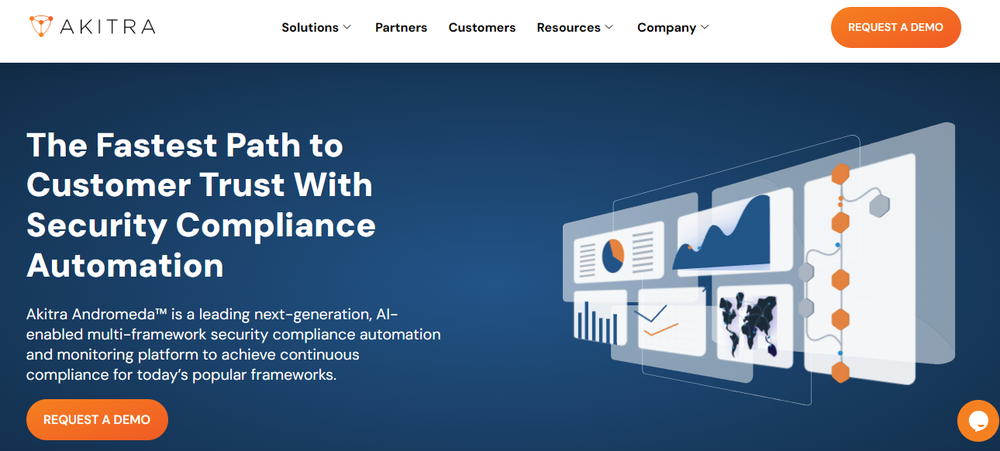Image resolution: width=1000 pixels, height=451 pixels.
Task: Go to the Partners page
Action: 401,27
